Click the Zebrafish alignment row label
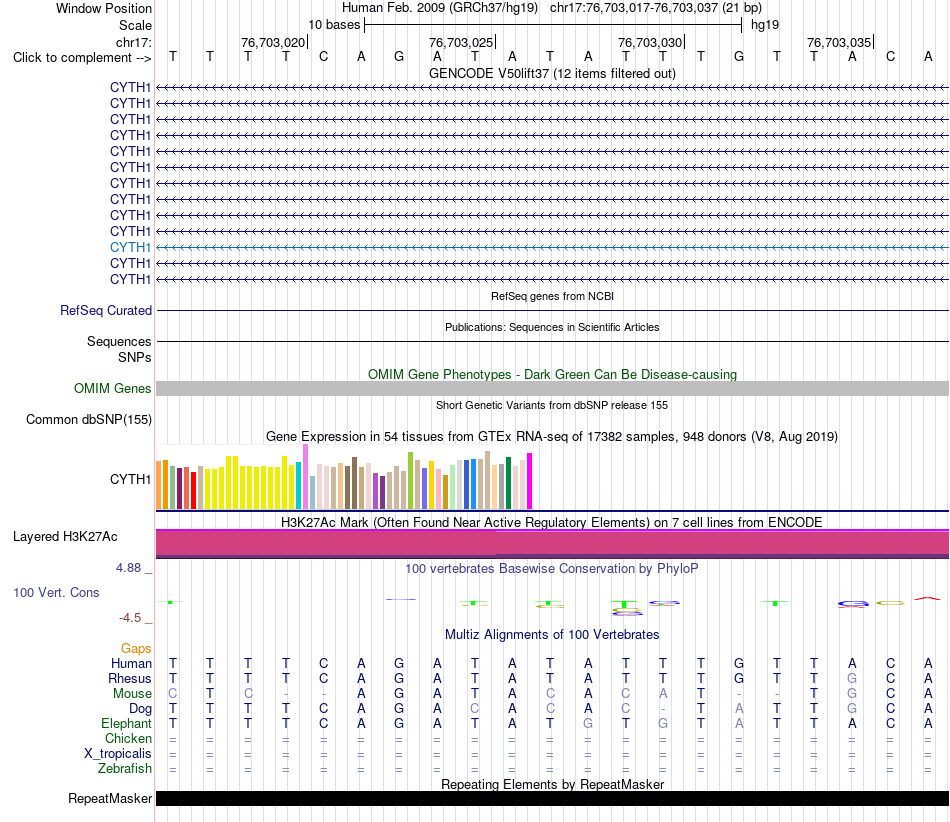 (125, 768)
